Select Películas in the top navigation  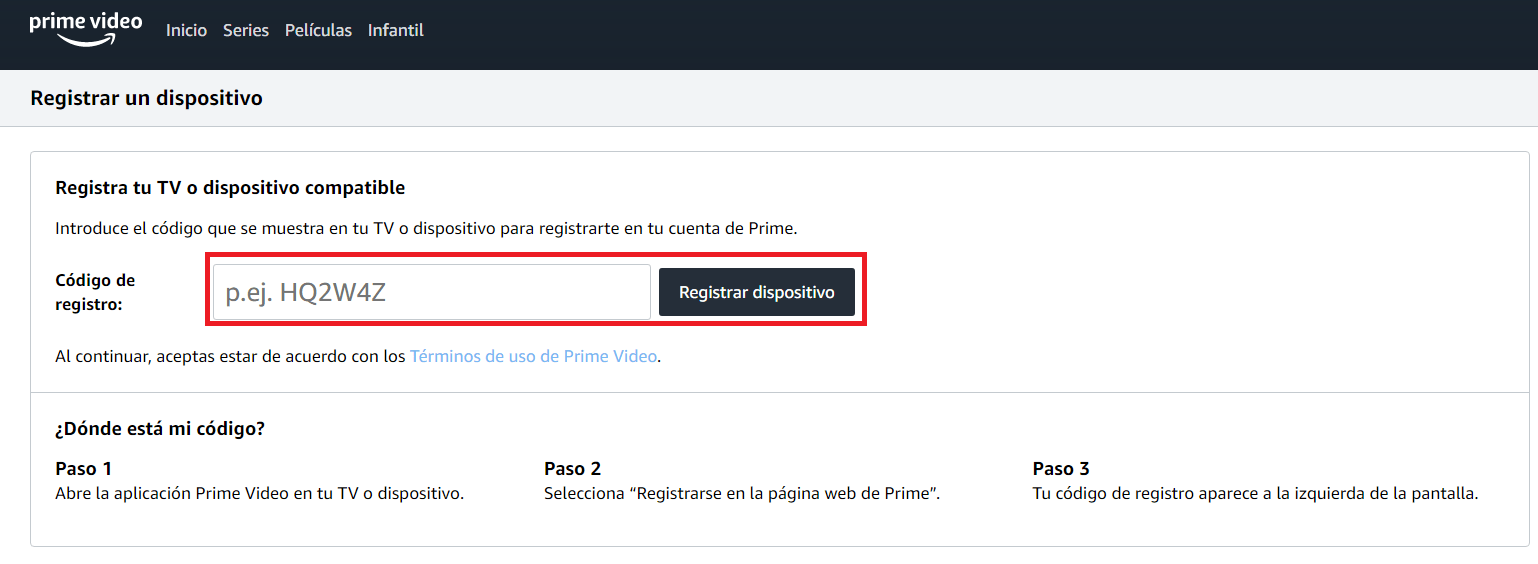pos(318,30)
